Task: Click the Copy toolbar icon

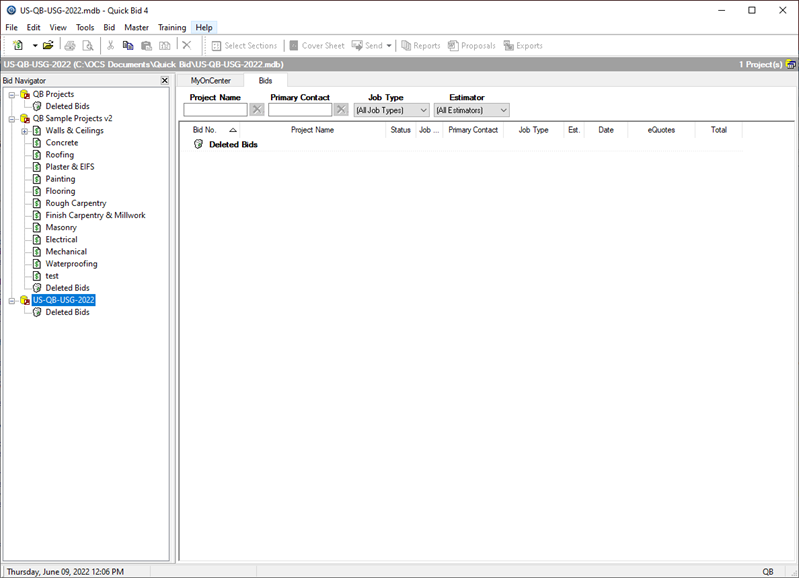Action: click(128, 45)
